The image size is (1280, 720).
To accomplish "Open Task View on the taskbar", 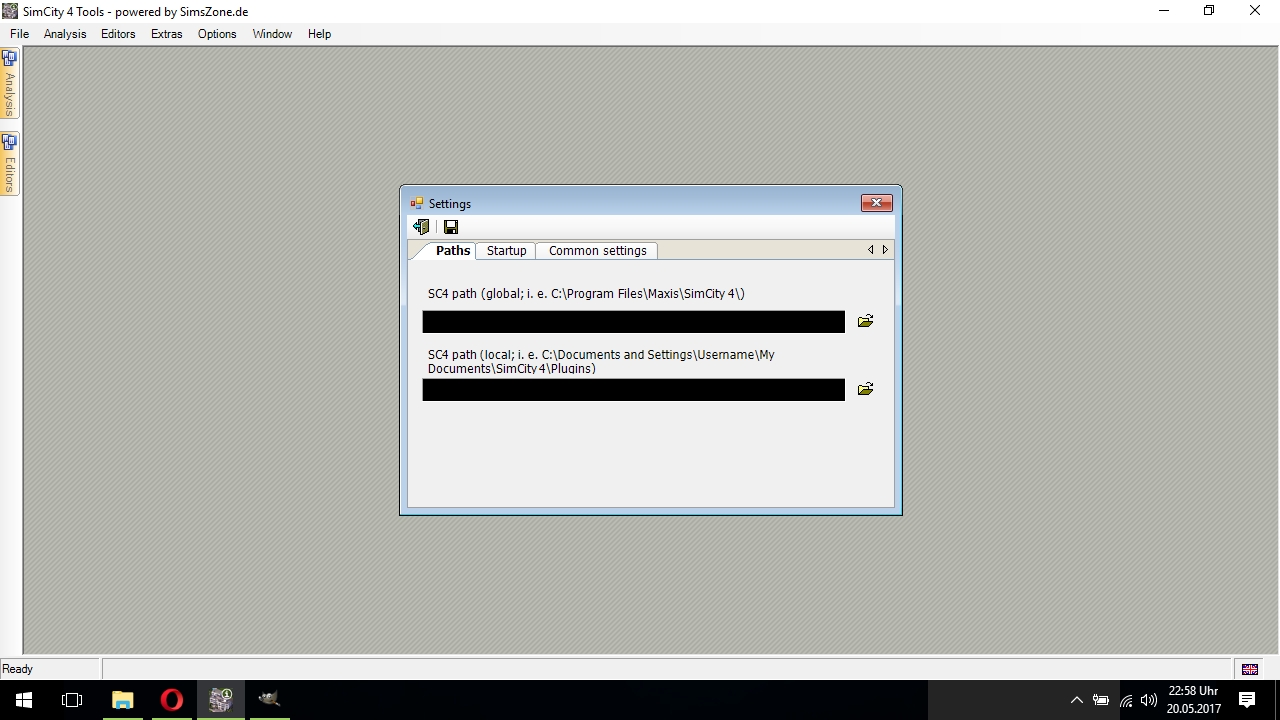I will tap(72, 700).
